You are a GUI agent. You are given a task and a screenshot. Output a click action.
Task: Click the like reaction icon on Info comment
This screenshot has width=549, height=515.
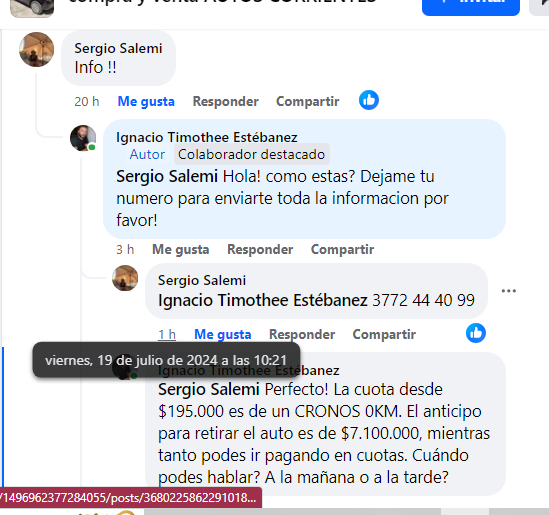[369, 100]
